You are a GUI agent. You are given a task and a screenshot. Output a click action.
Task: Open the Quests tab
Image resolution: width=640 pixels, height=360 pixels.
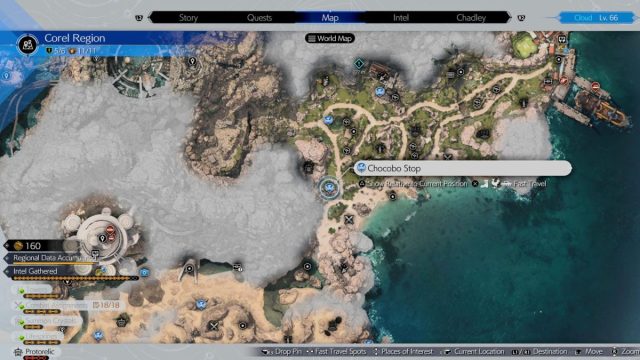[259, 18]
